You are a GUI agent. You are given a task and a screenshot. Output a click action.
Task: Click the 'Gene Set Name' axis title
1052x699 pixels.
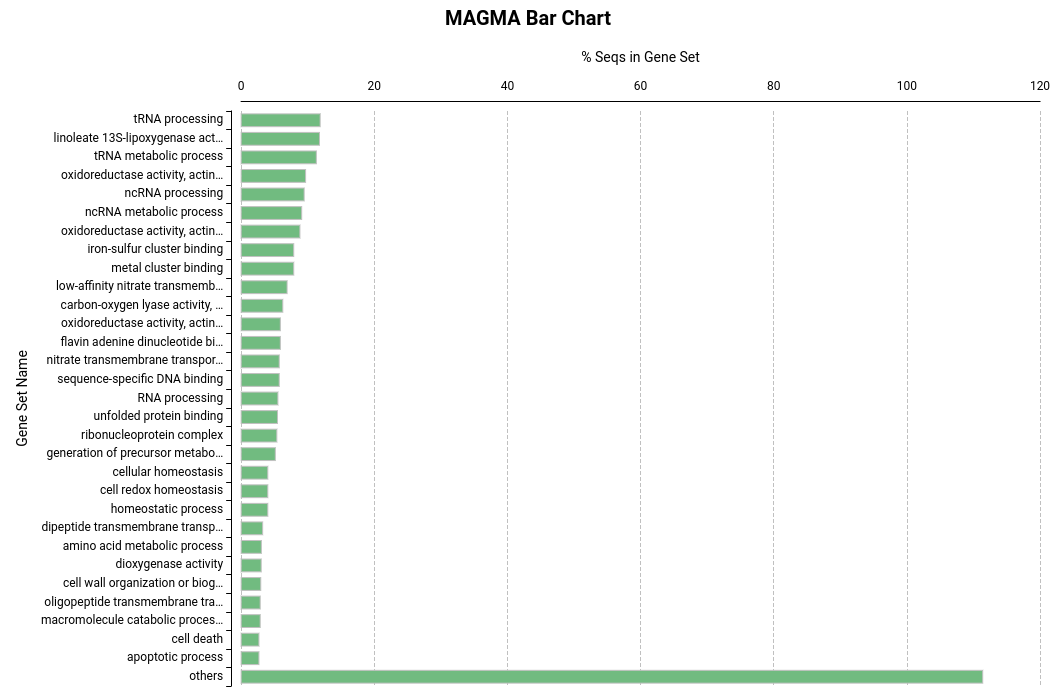click(x=22, y=398)
